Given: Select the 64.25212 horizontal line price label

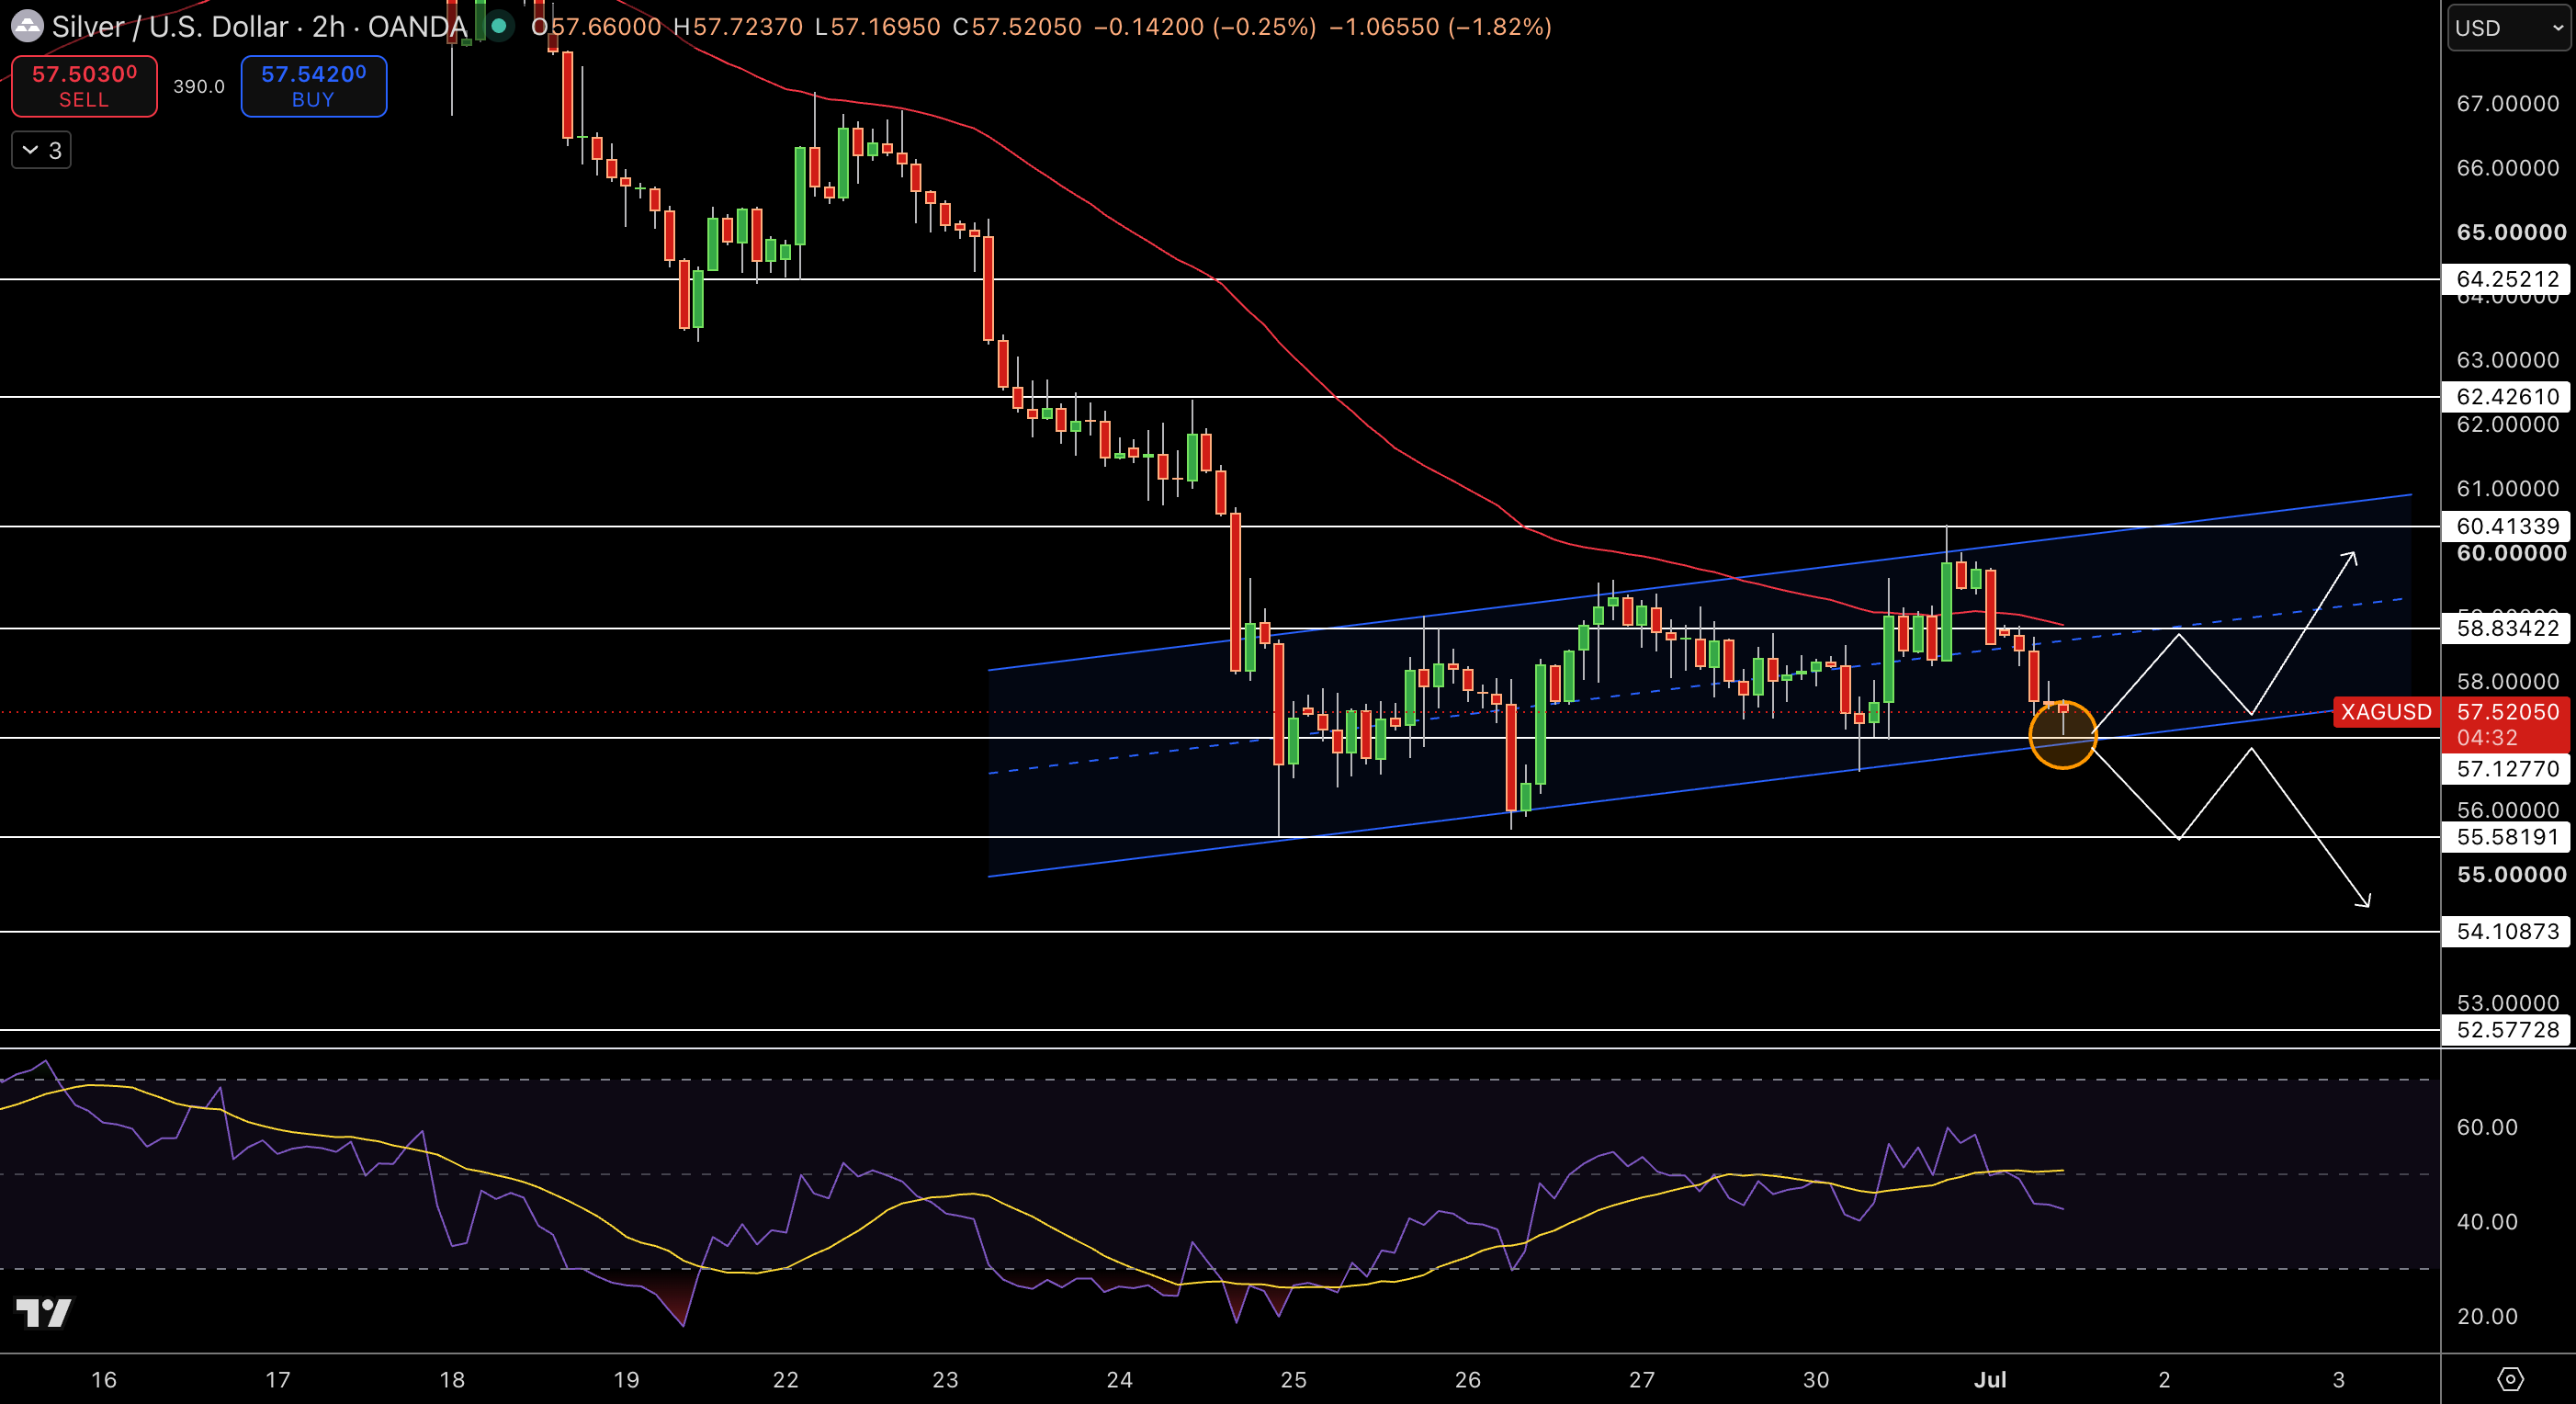Looking at the screenshot, I should 2506,279.
